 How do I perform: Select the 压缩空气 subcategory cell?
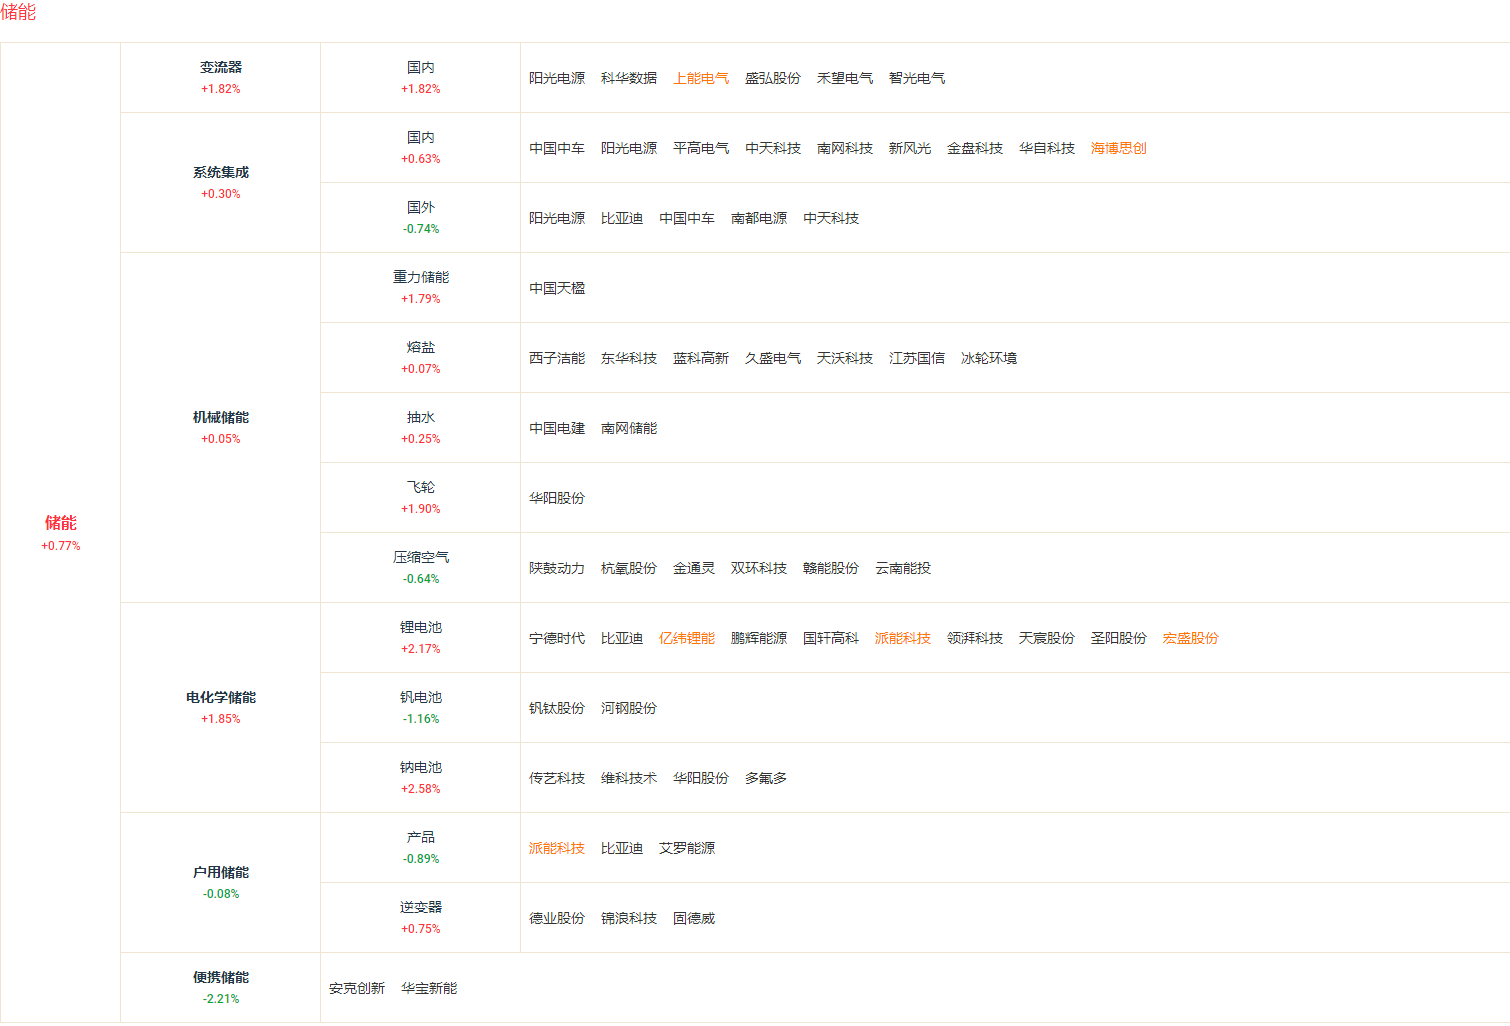pyautogui.click(x=420, y=567)
